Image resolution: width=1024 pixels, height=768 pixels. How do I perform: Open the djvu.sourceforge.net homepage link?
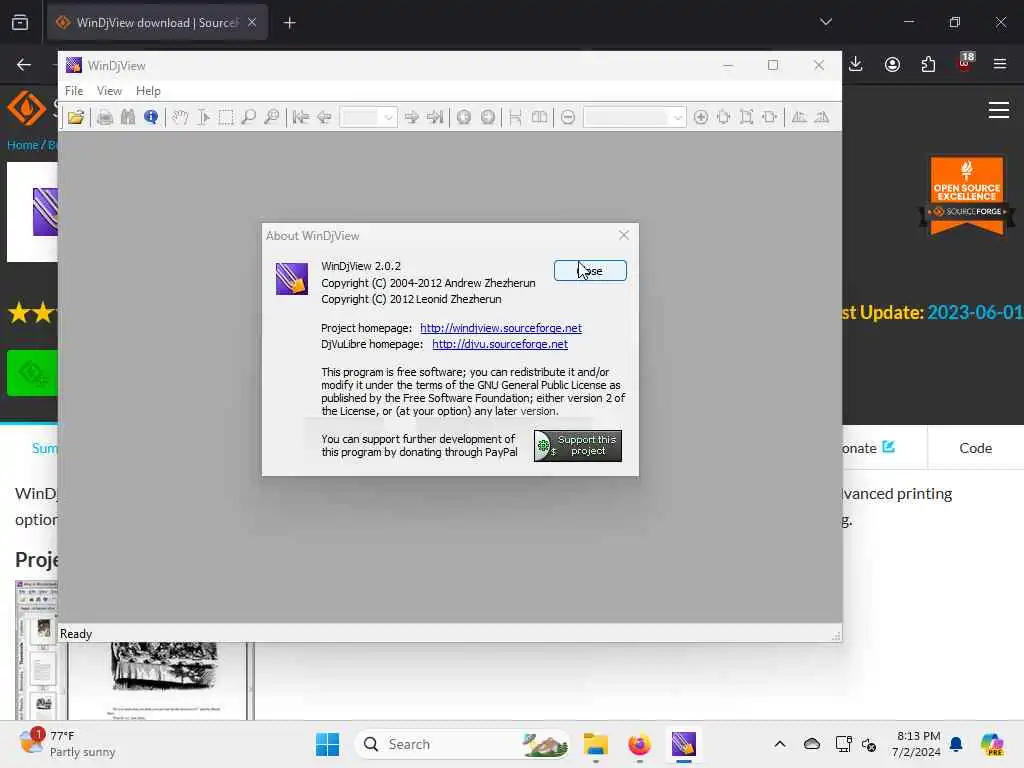coord(500,344)
